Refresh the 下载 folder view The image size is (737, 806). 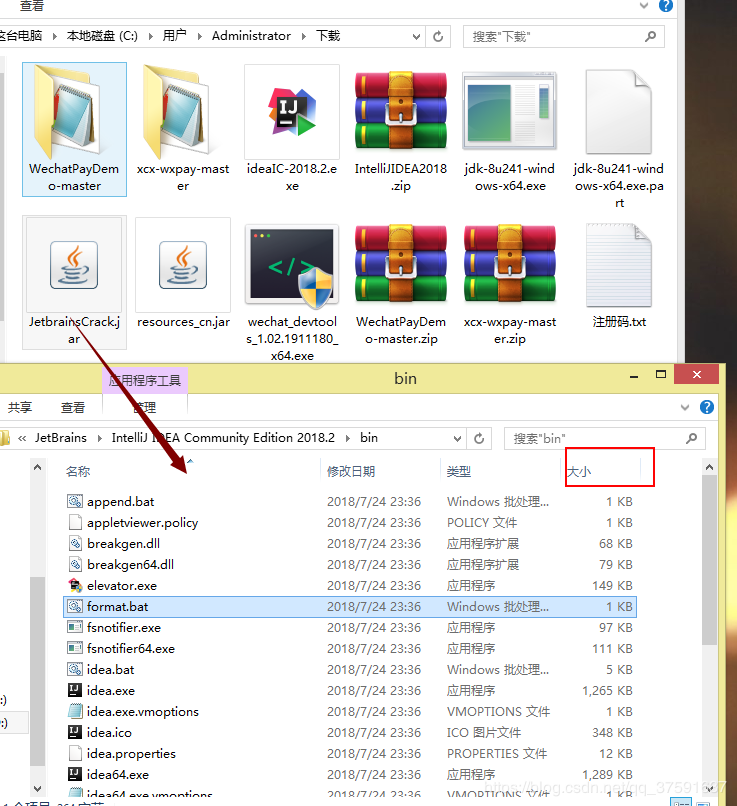[438, 36]
